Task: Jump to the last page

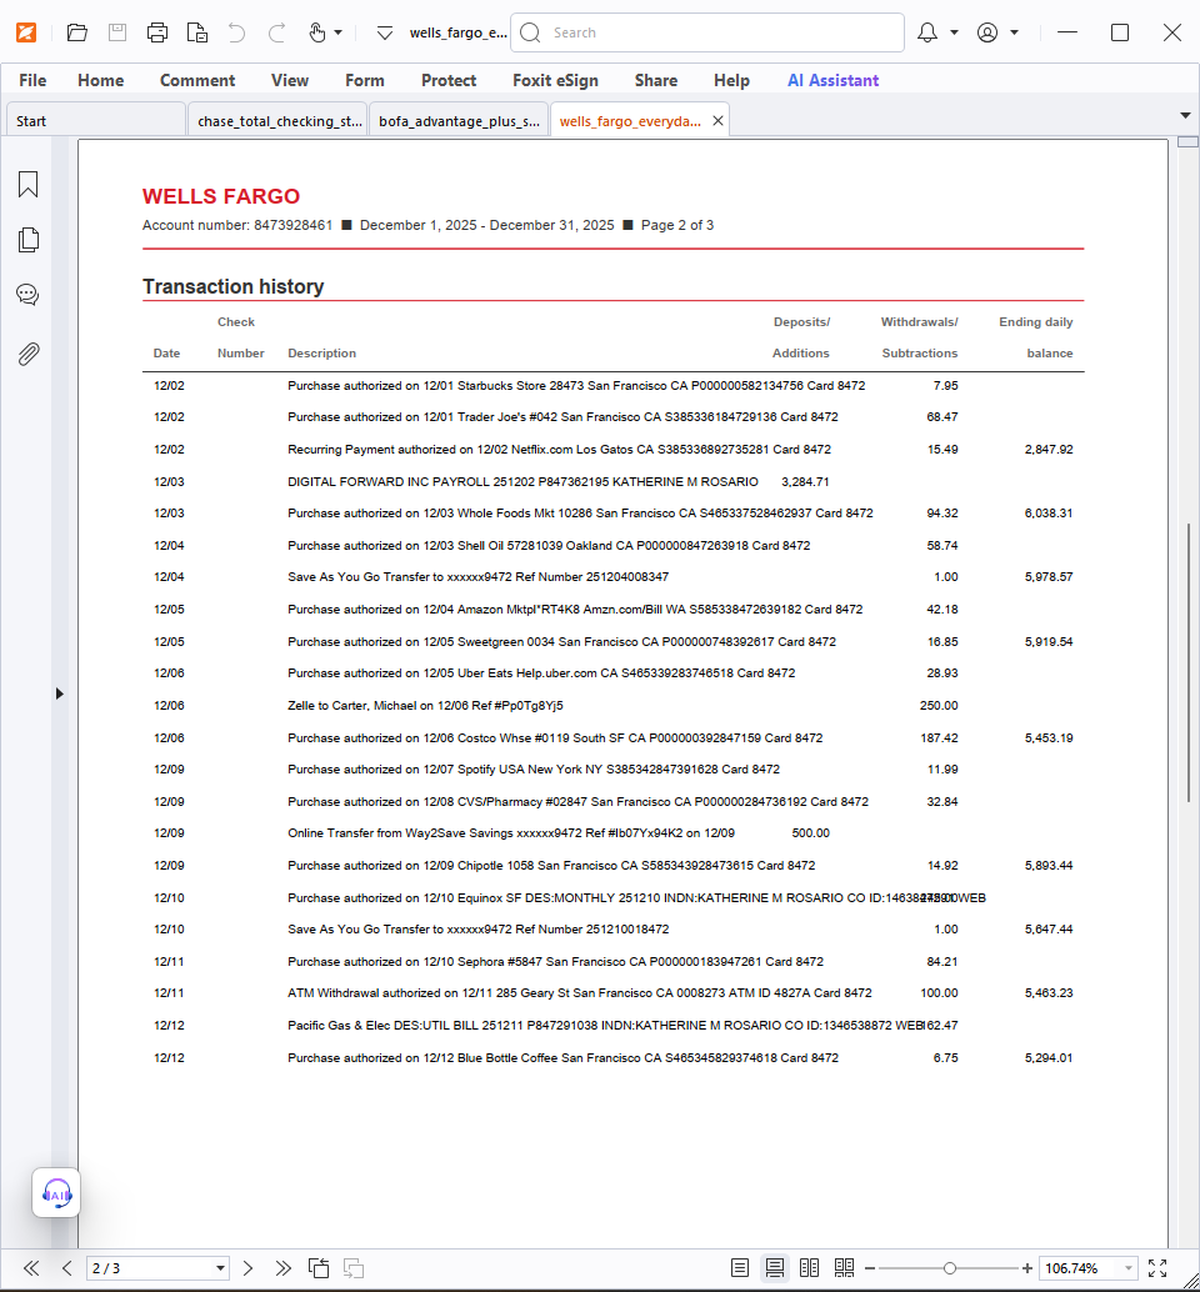Action: pos(283,1268)
